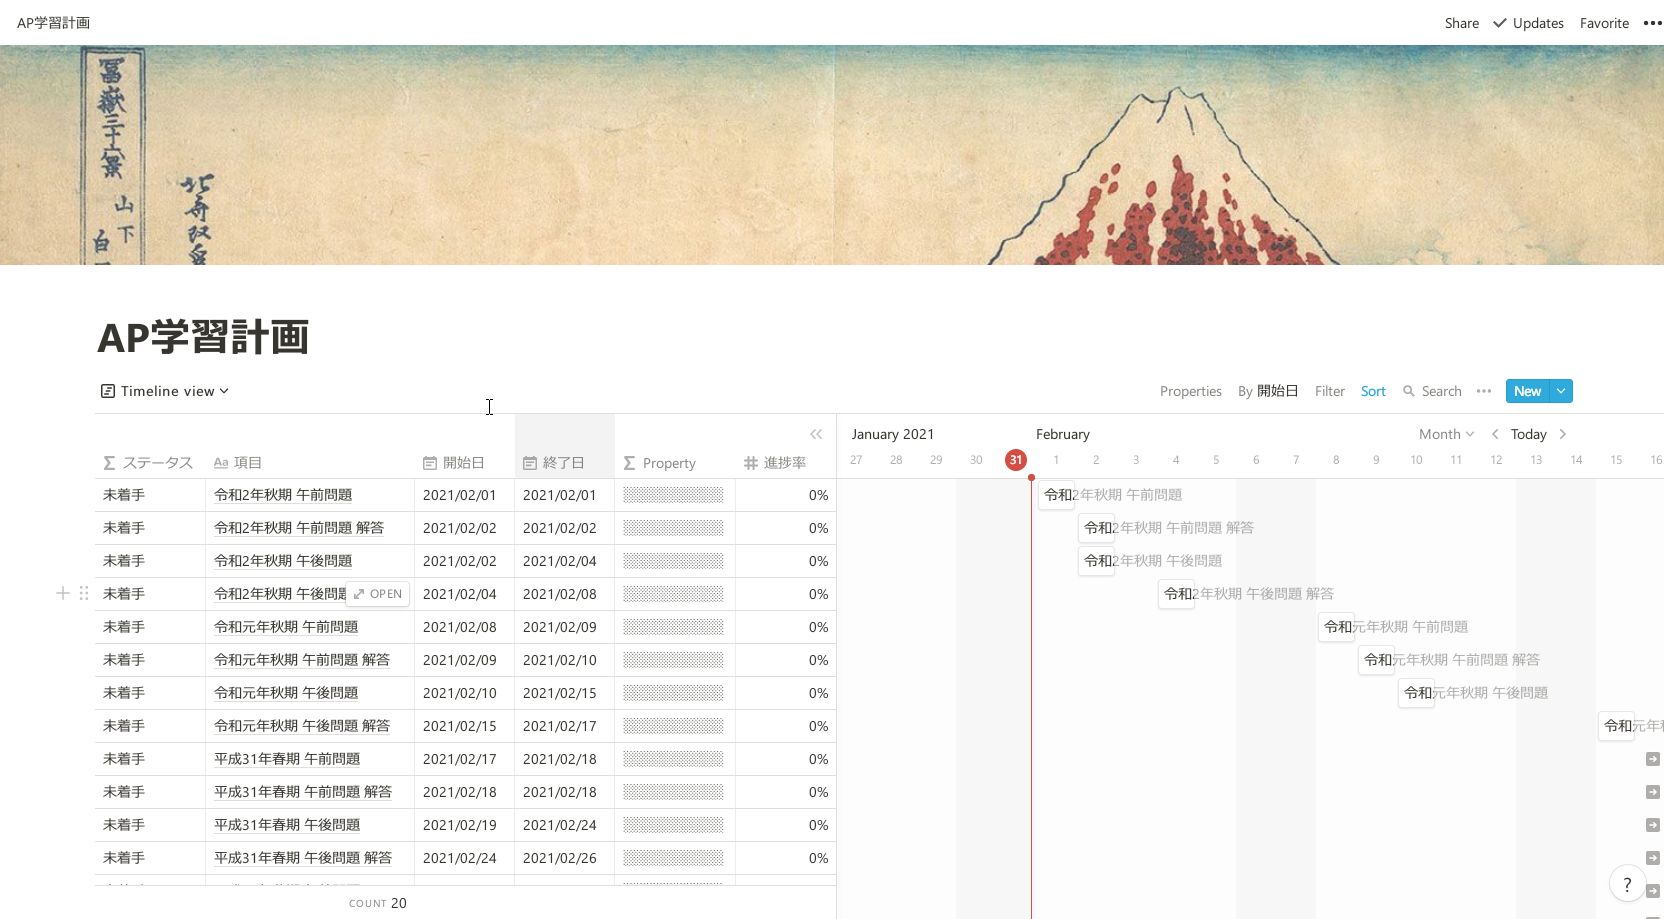Viewport: 1664px width, 919px height.
Task: Select timeline bar 令和元年秋期 午後問題
Action: click(1416, 692)
